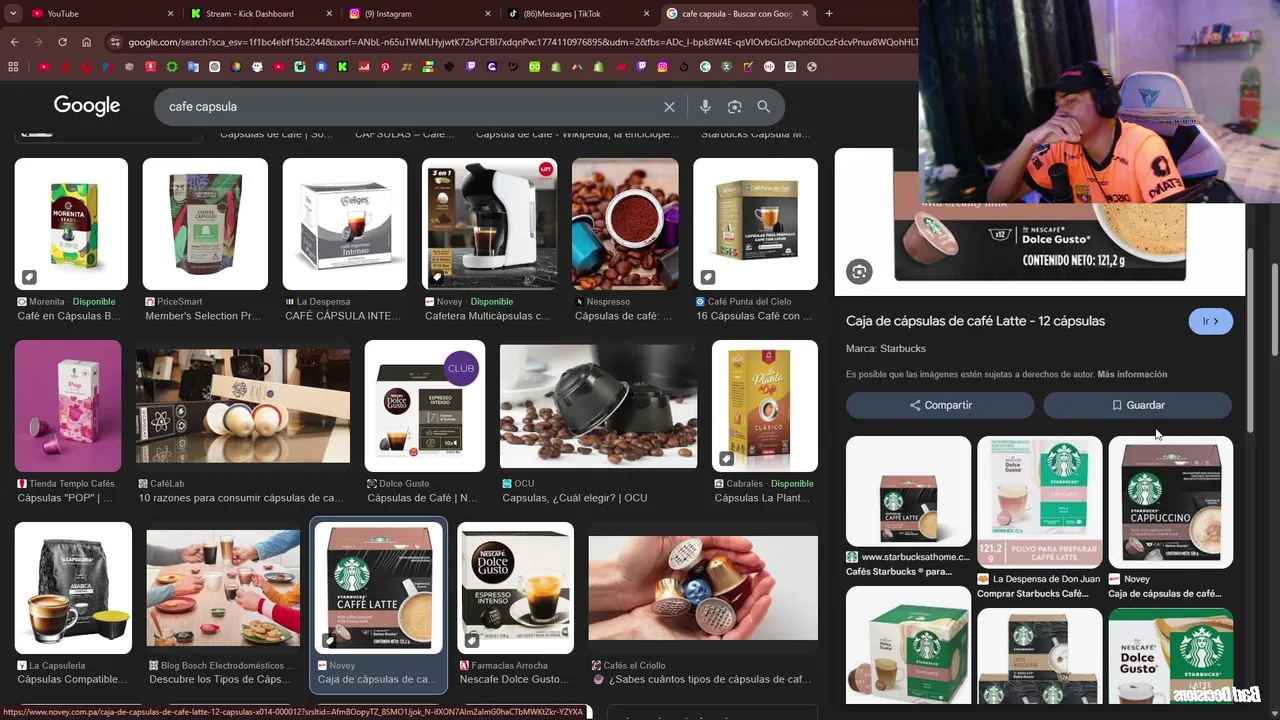1280x720 pixels.
Task: Open a new browser tab
Action: [829, 14]
